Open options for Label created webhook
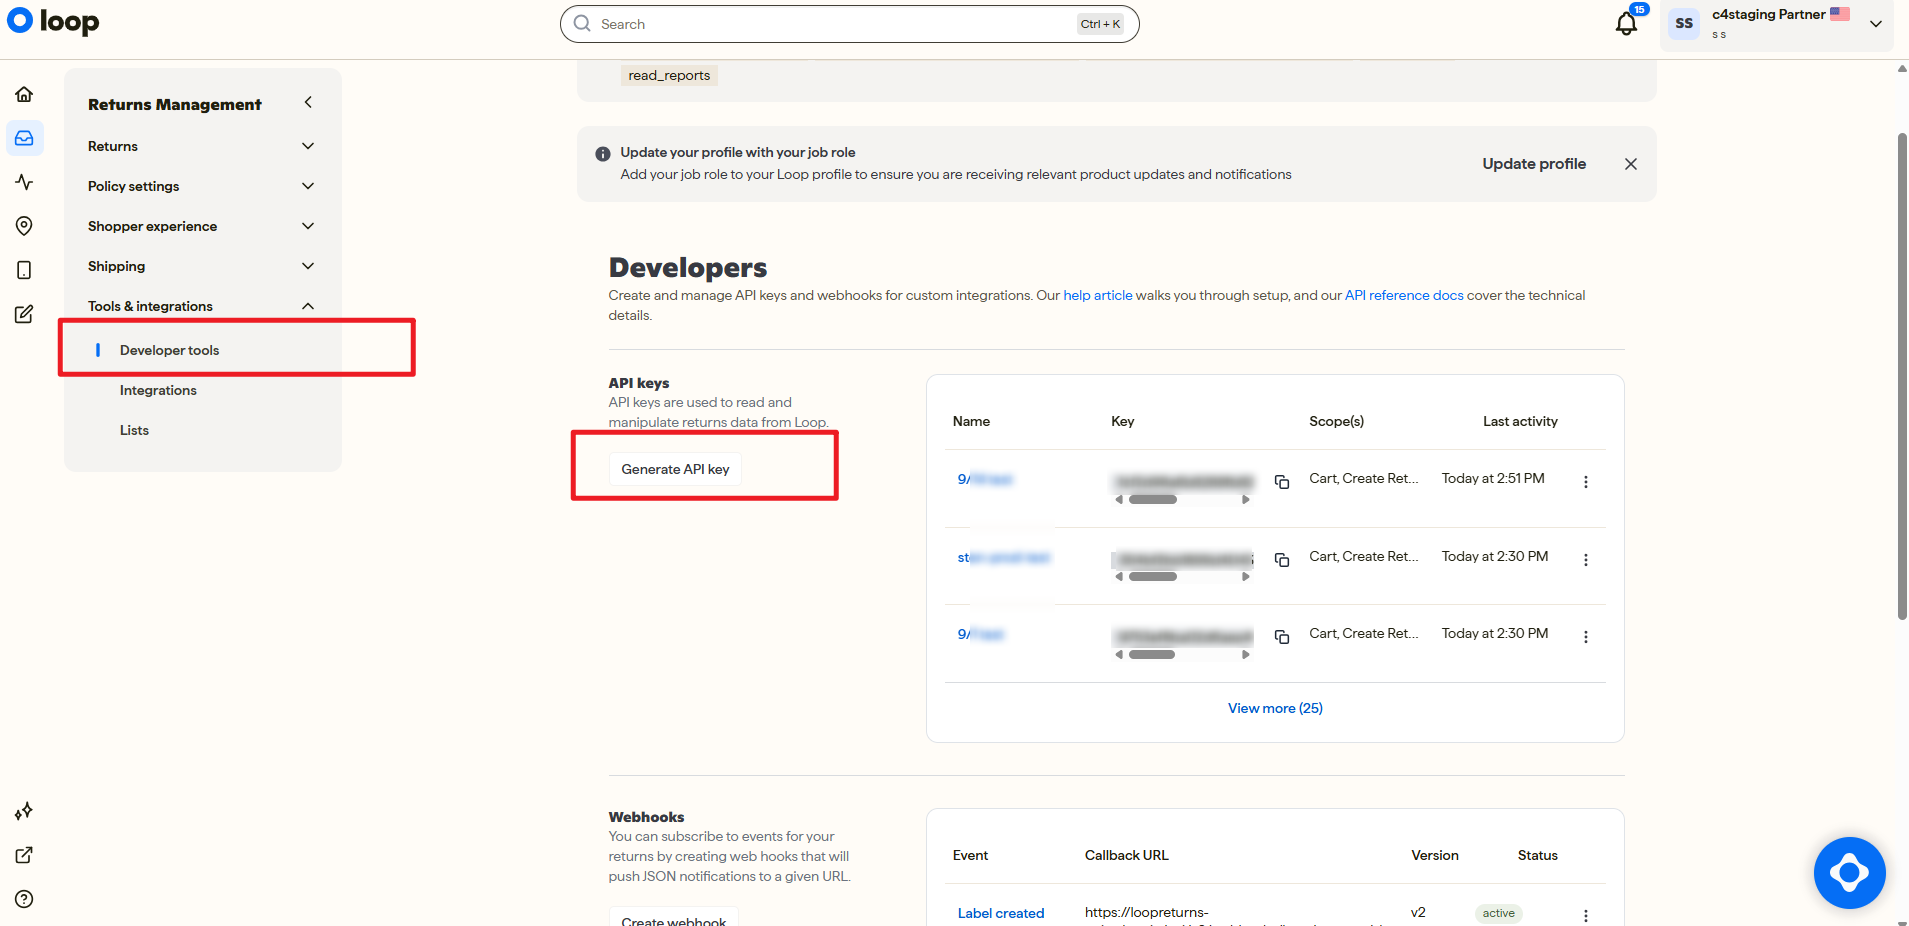The image size is (1909, 926). (1586, 915)
